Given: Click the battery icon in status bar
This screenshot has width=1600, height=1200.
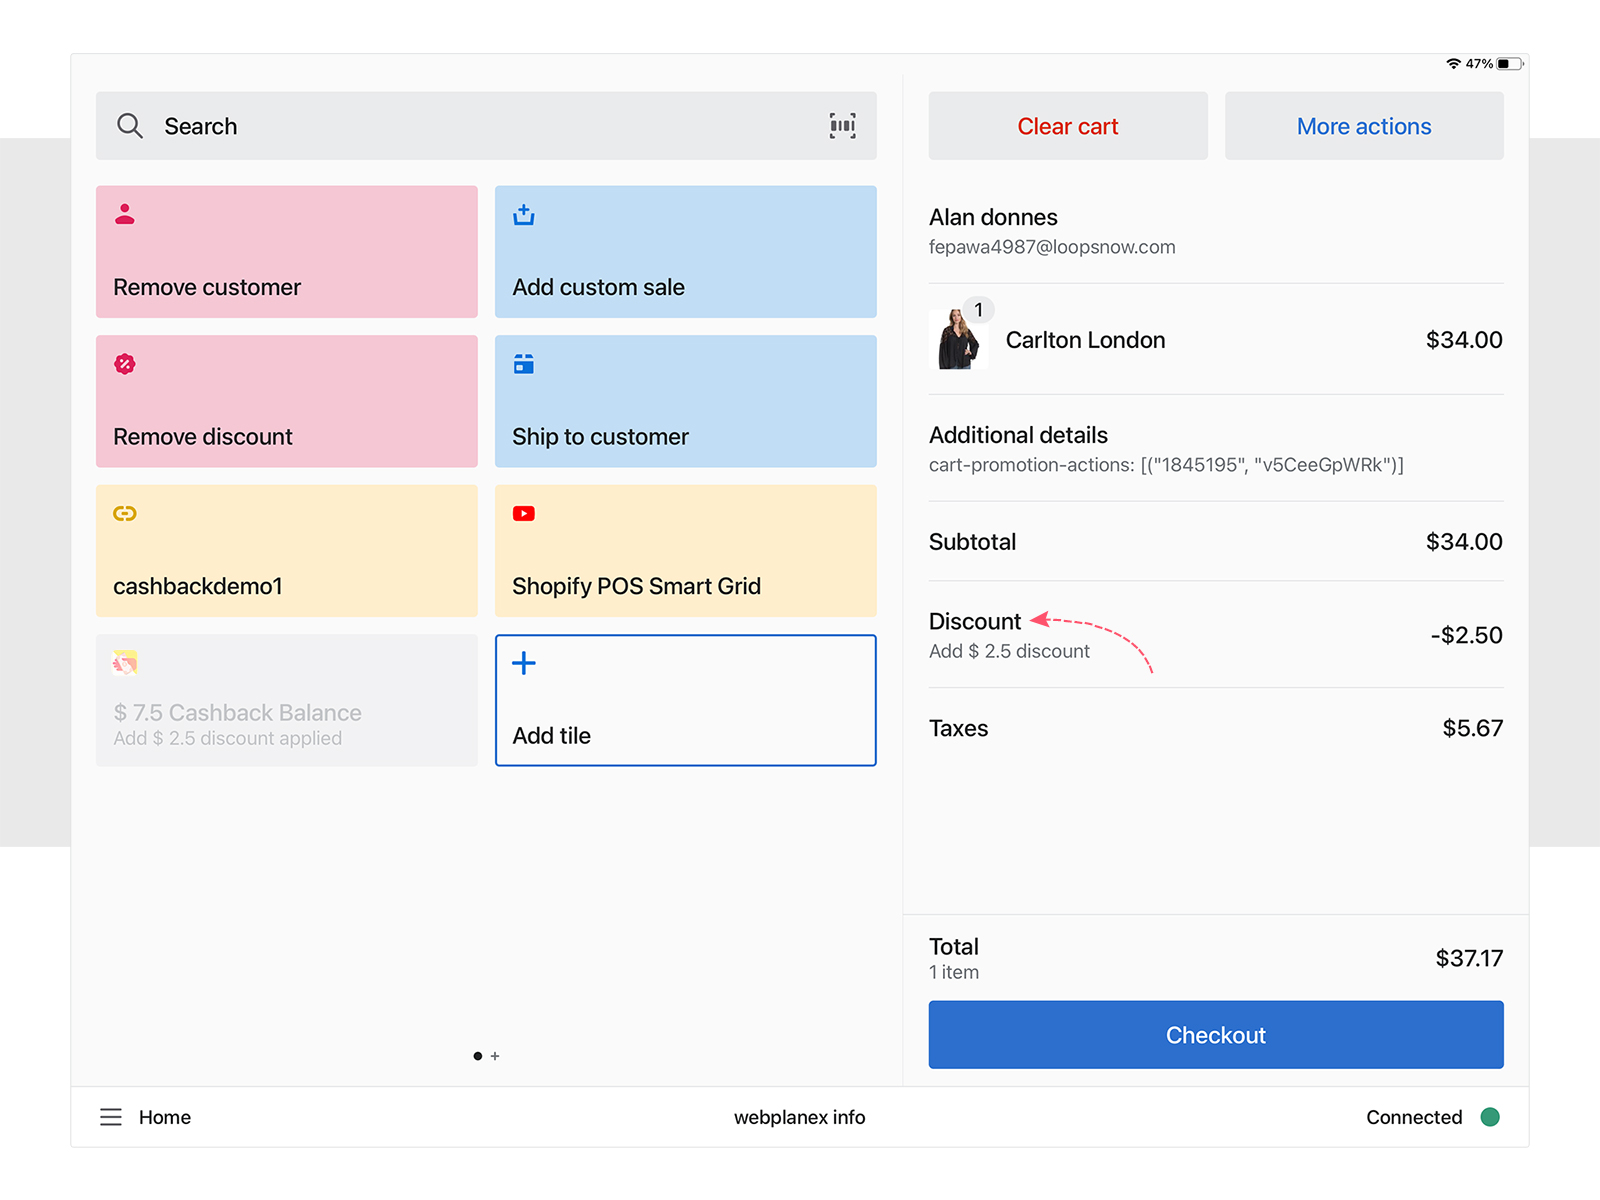Looking at the screenshot, I should (1509, 64).
